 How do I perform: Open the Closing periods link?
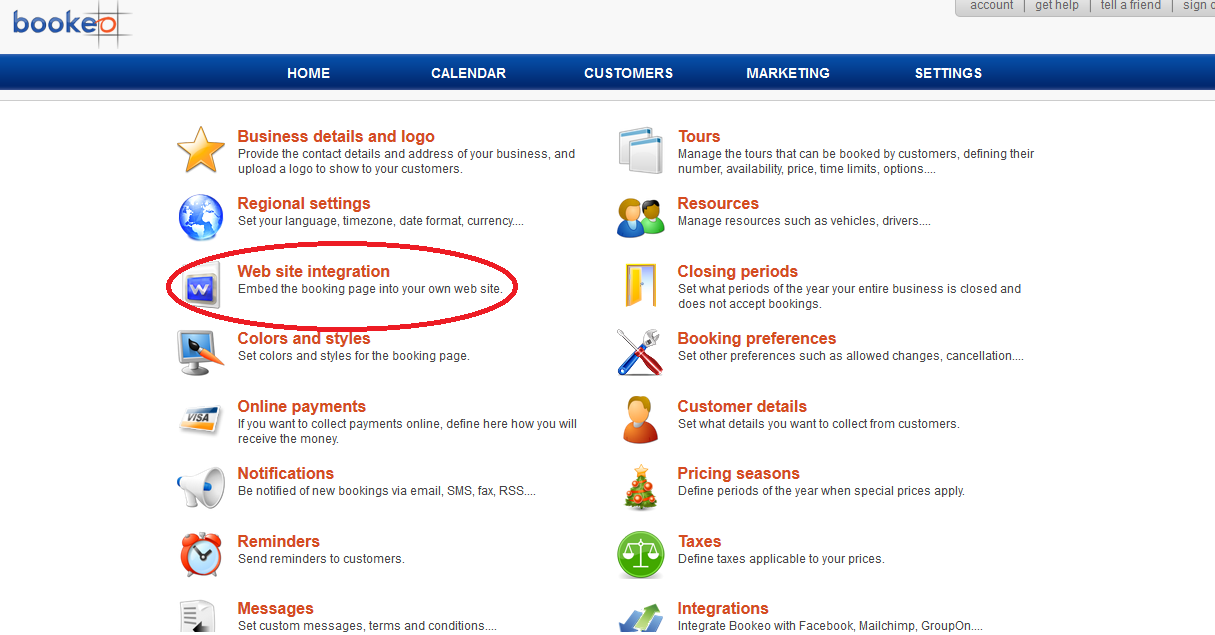[x=737, y=271]
